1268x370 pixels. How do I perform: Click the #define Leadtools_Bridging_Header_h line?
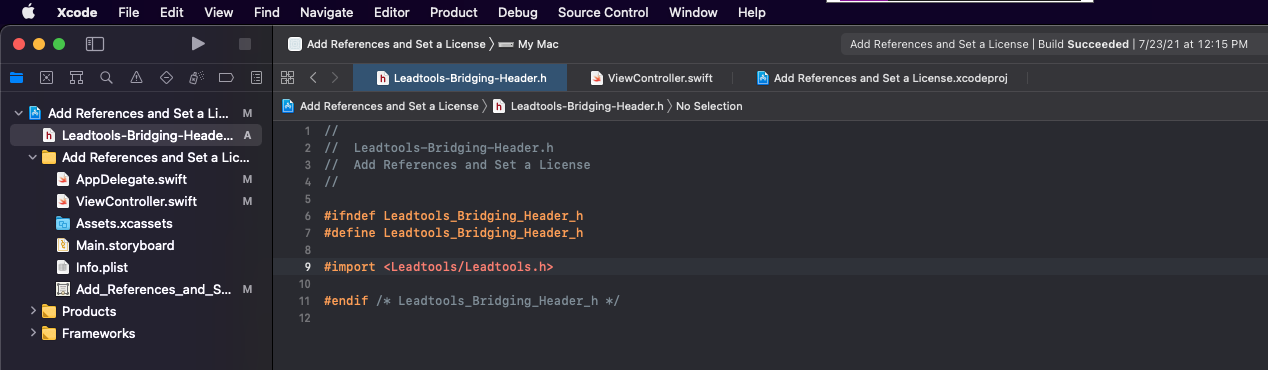[453, 232]
